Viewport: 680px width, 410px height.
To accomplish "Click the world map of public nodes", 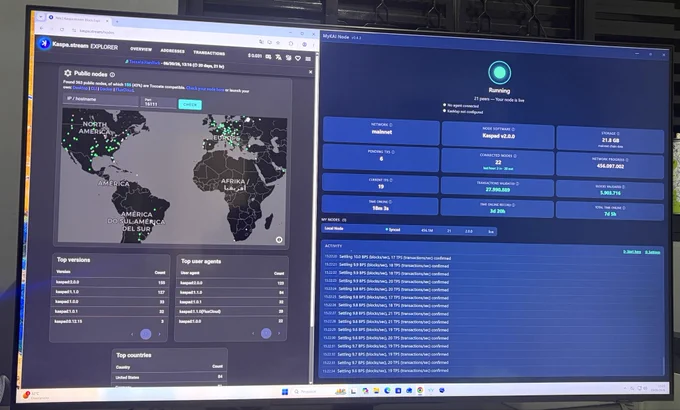I will [x=173, y=176].
